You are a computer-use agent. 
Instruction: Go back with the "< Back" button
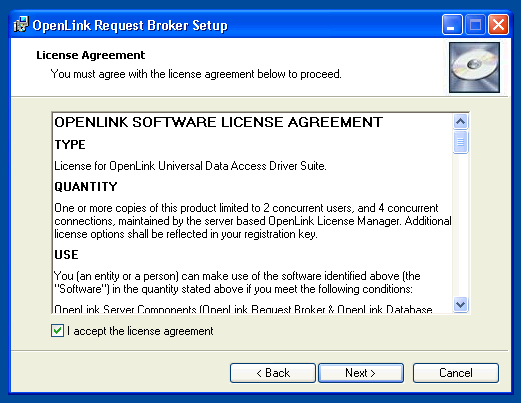coord(273,373)
